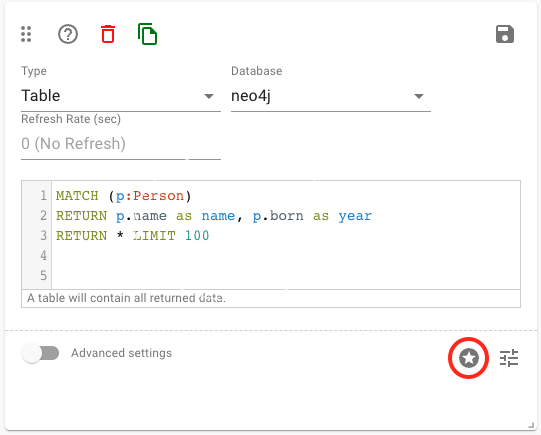The image size is (541, 435).
Task: Open the help question mark icon
Action: coord(68,34)
